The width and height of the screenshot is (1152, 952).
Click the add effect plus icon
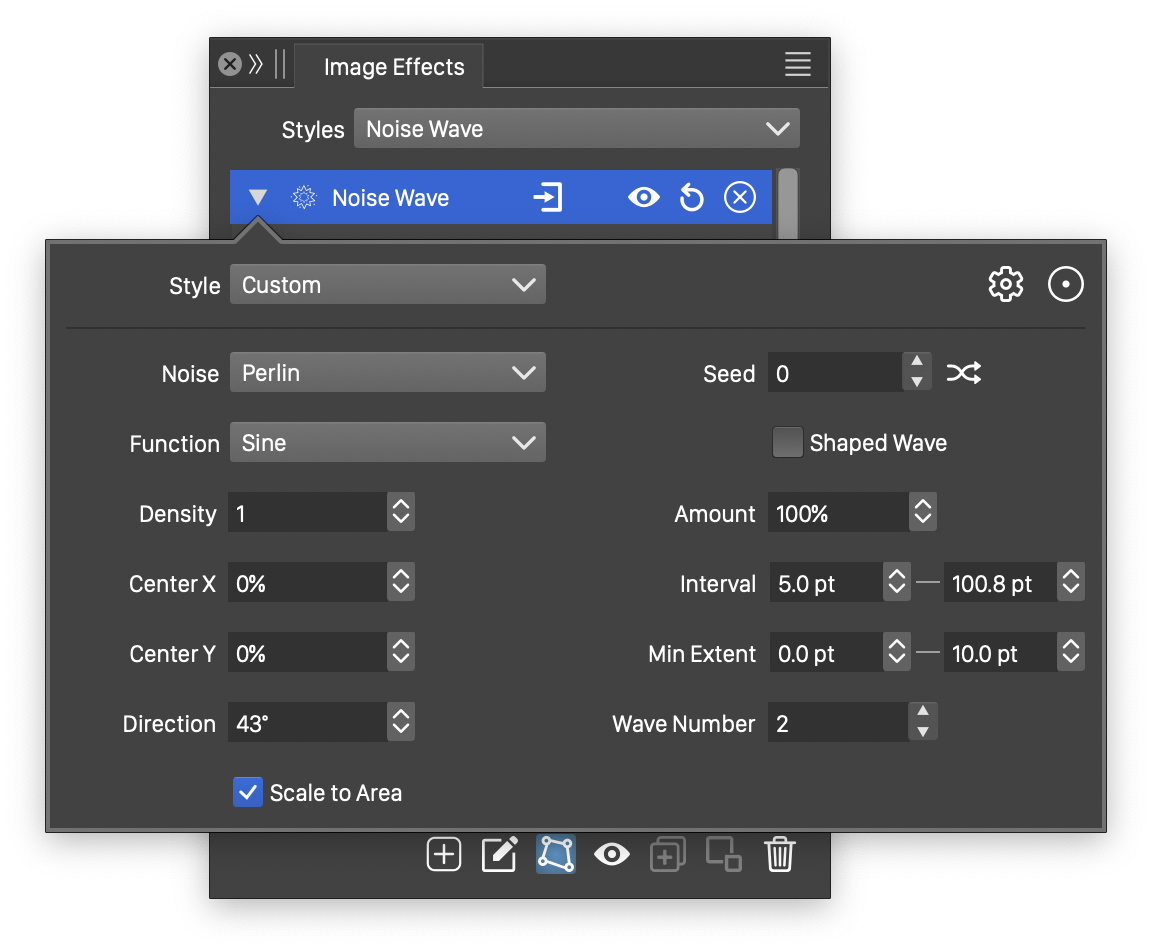click(x=444, y=855)
